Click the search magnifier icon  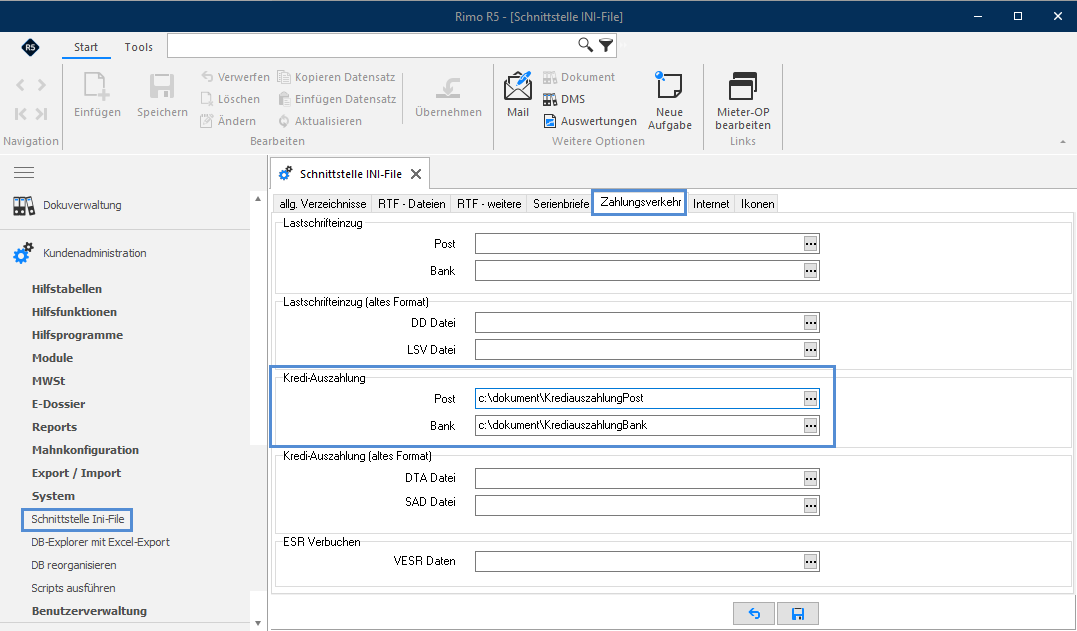585,45
